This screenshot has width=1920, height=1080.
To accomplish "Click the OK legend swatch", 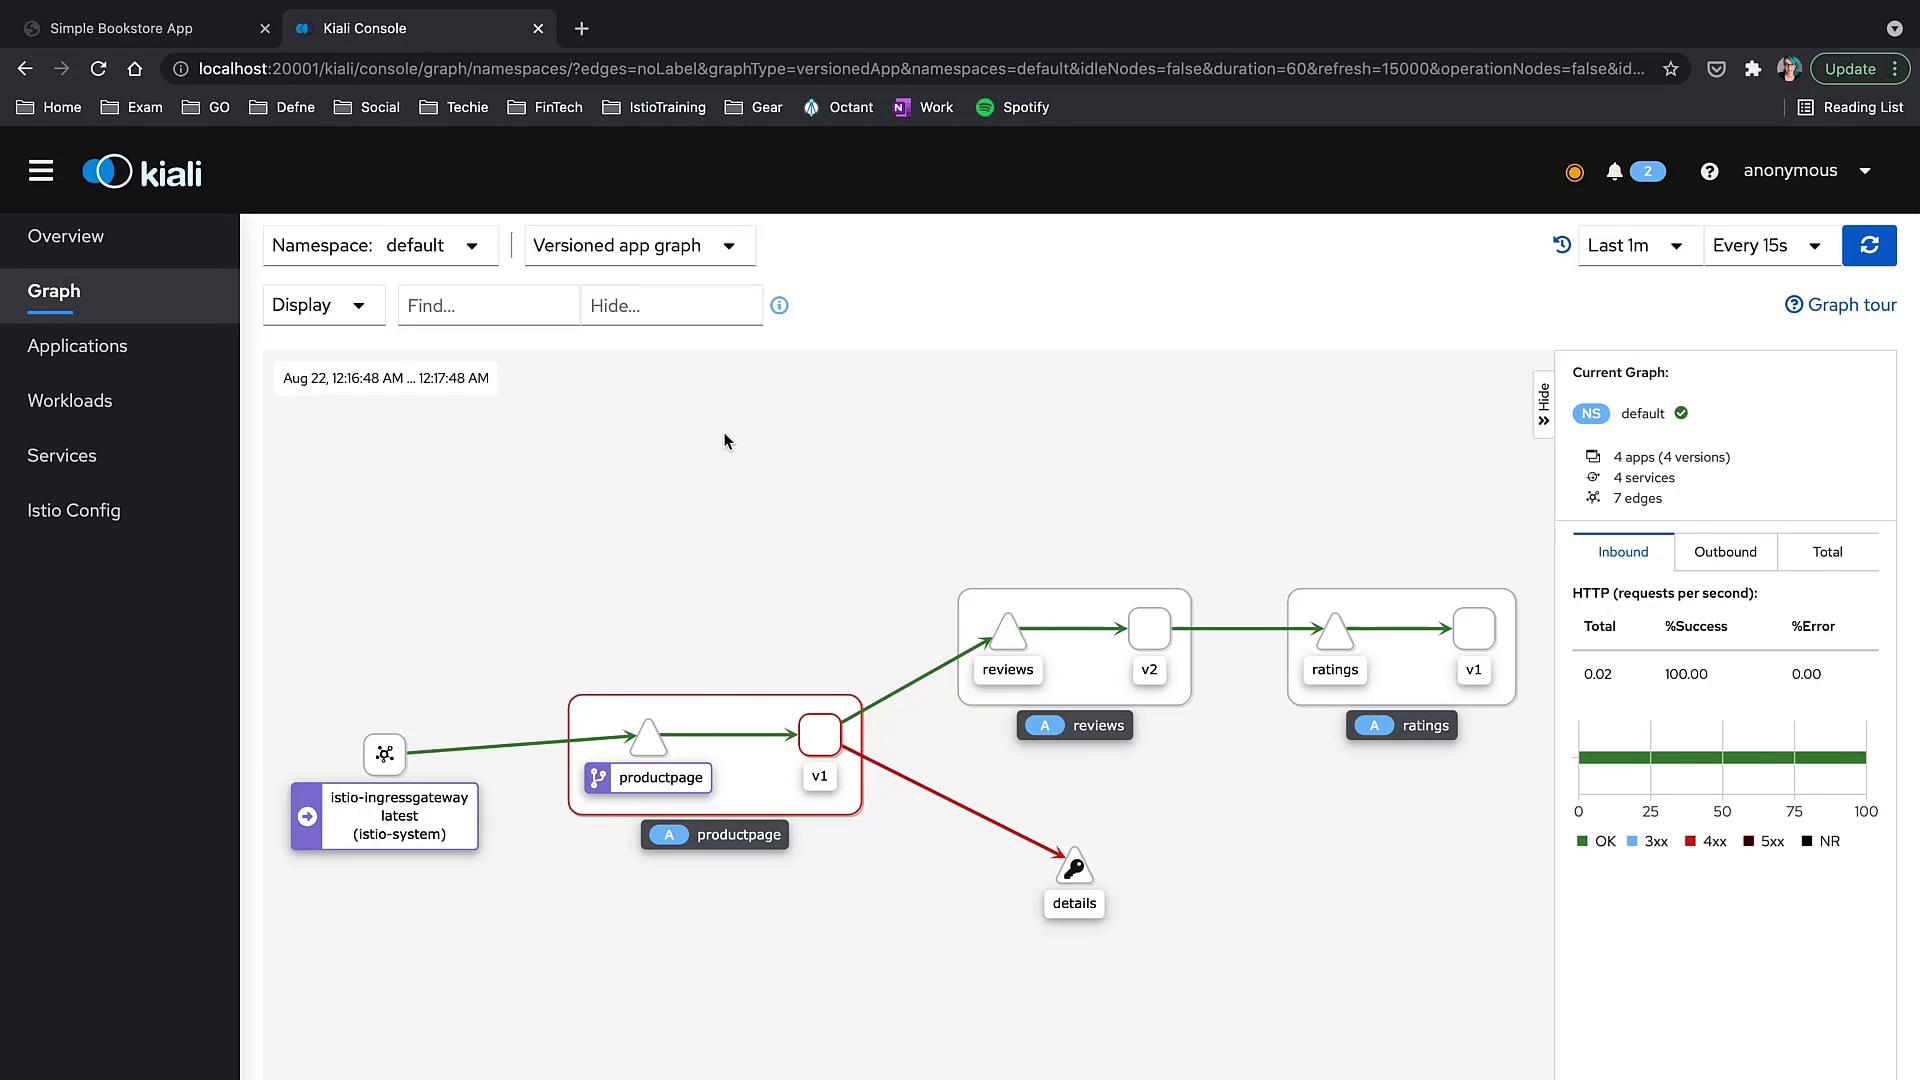I will tap(1582, 841).
